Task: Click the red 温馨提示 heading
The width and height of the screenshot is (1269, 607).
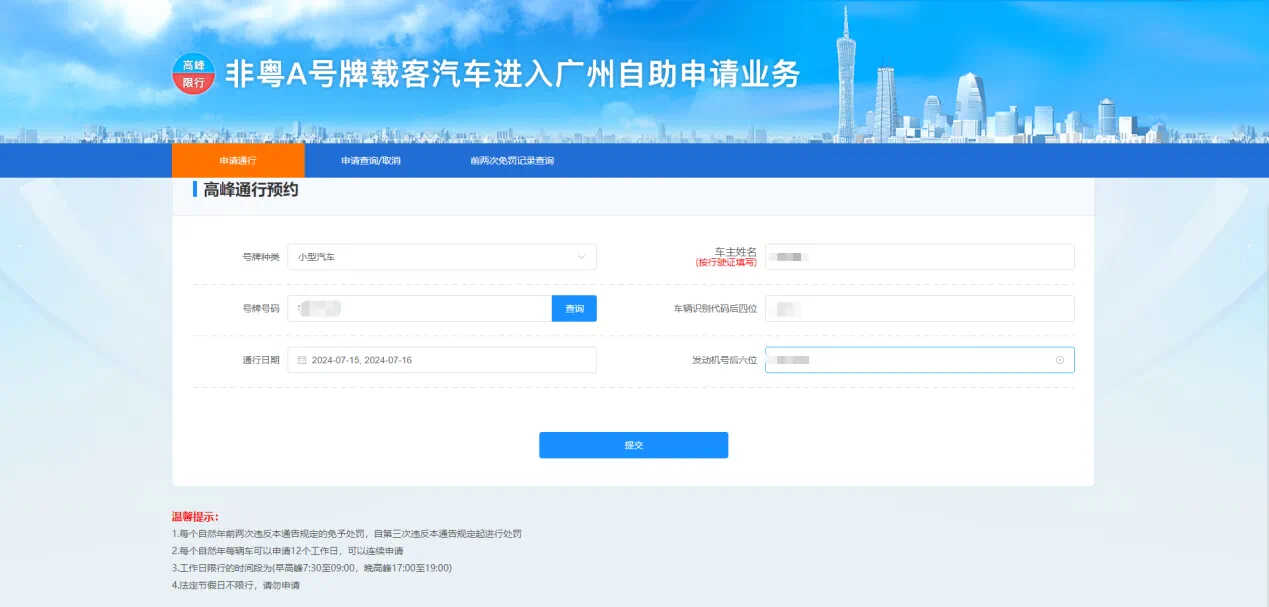Action: [195, 517]
